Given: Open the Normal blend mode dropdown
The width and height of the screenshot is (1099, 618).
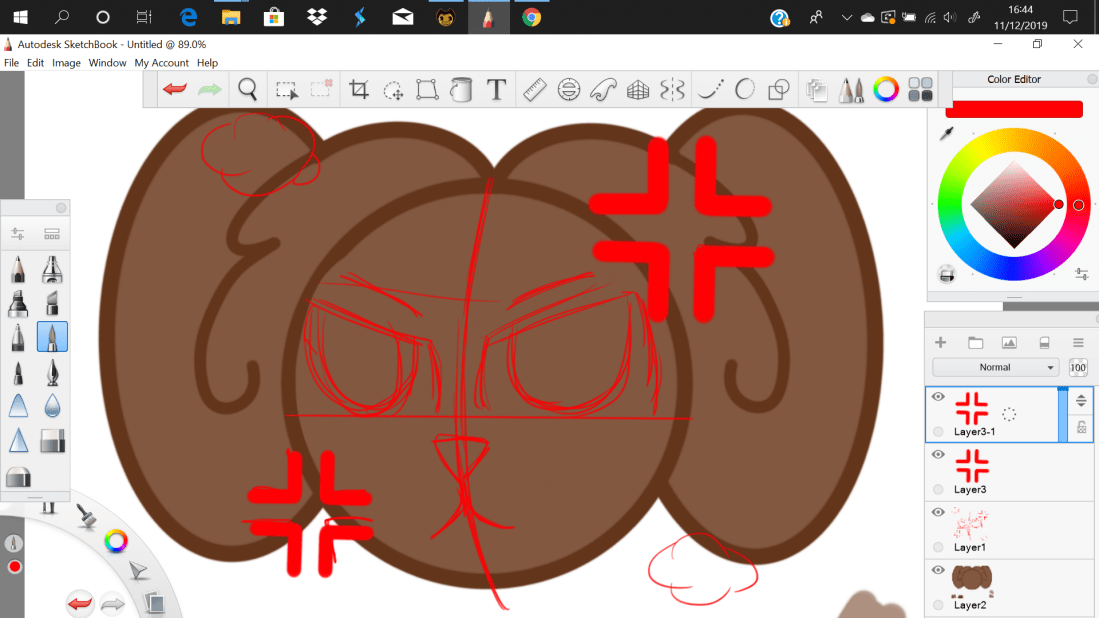Looking at the screenshot, I should coord(995,367).
